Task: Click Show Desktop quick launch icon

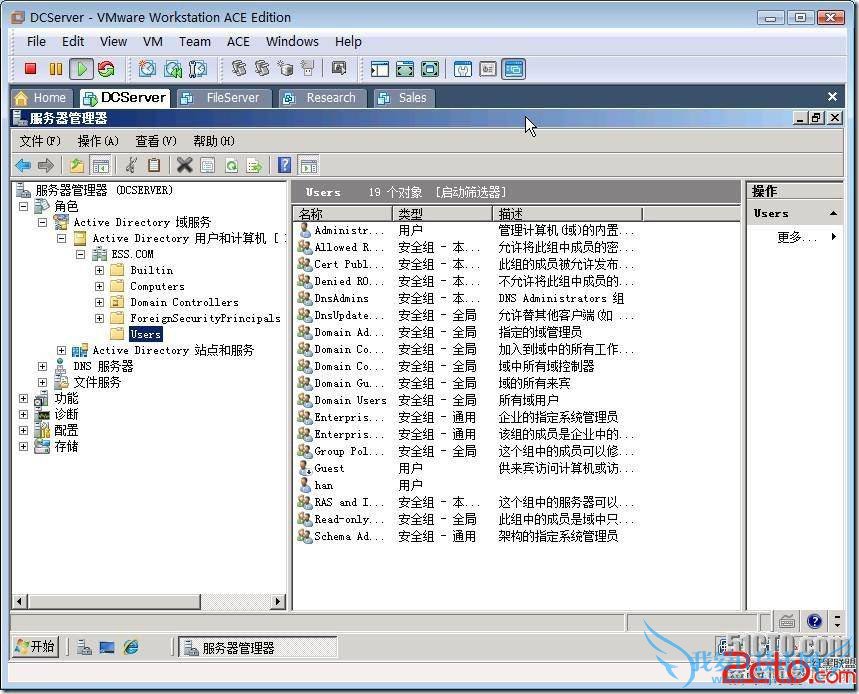Action: (x=107, y=647)
